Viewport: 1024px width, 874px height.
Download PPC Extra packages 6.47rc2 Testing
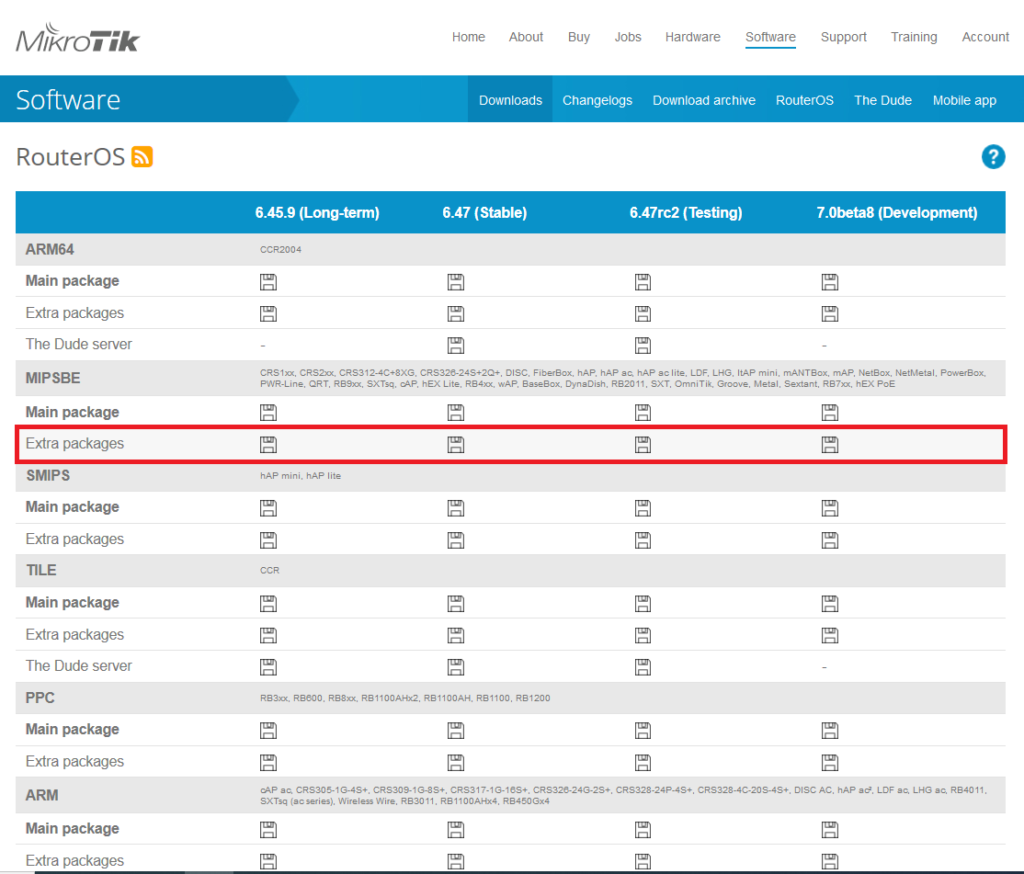[643, 762]
